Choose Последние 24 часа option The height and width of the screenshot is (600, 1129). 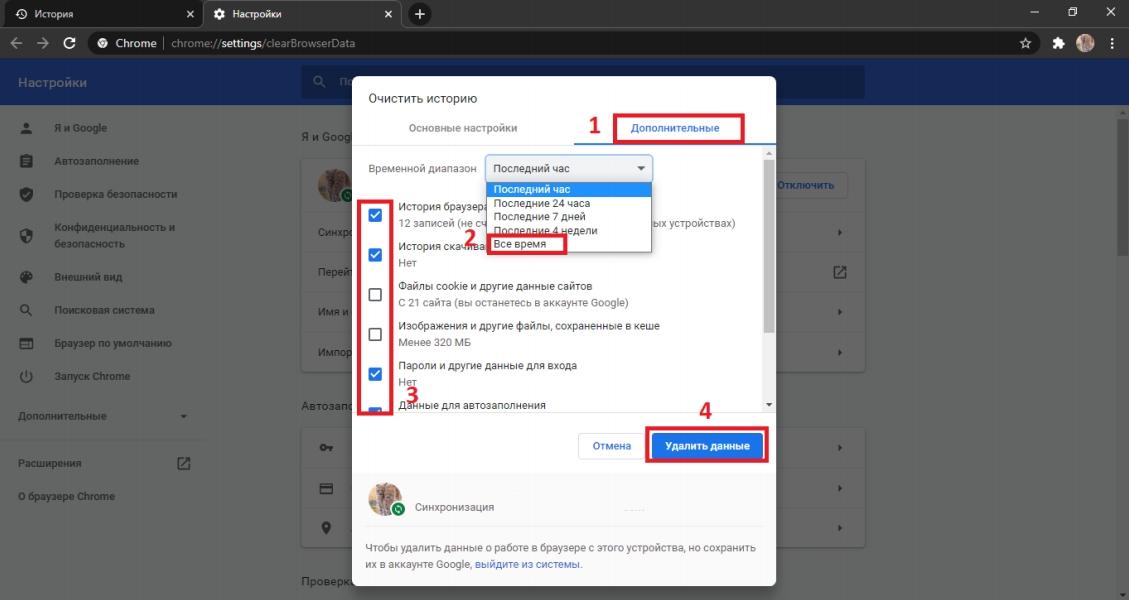pos(569,203)
